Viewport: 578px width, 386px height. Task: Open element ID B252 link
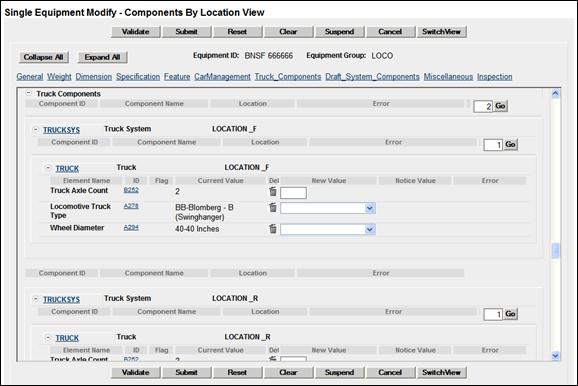[131, 190]
